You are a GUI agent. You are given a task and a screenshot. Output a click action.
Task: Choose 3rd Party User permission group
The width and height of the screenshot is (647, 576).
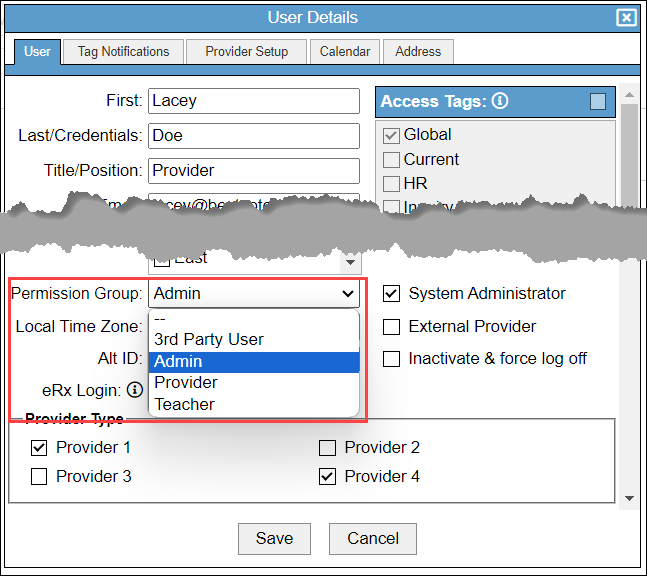254,340
